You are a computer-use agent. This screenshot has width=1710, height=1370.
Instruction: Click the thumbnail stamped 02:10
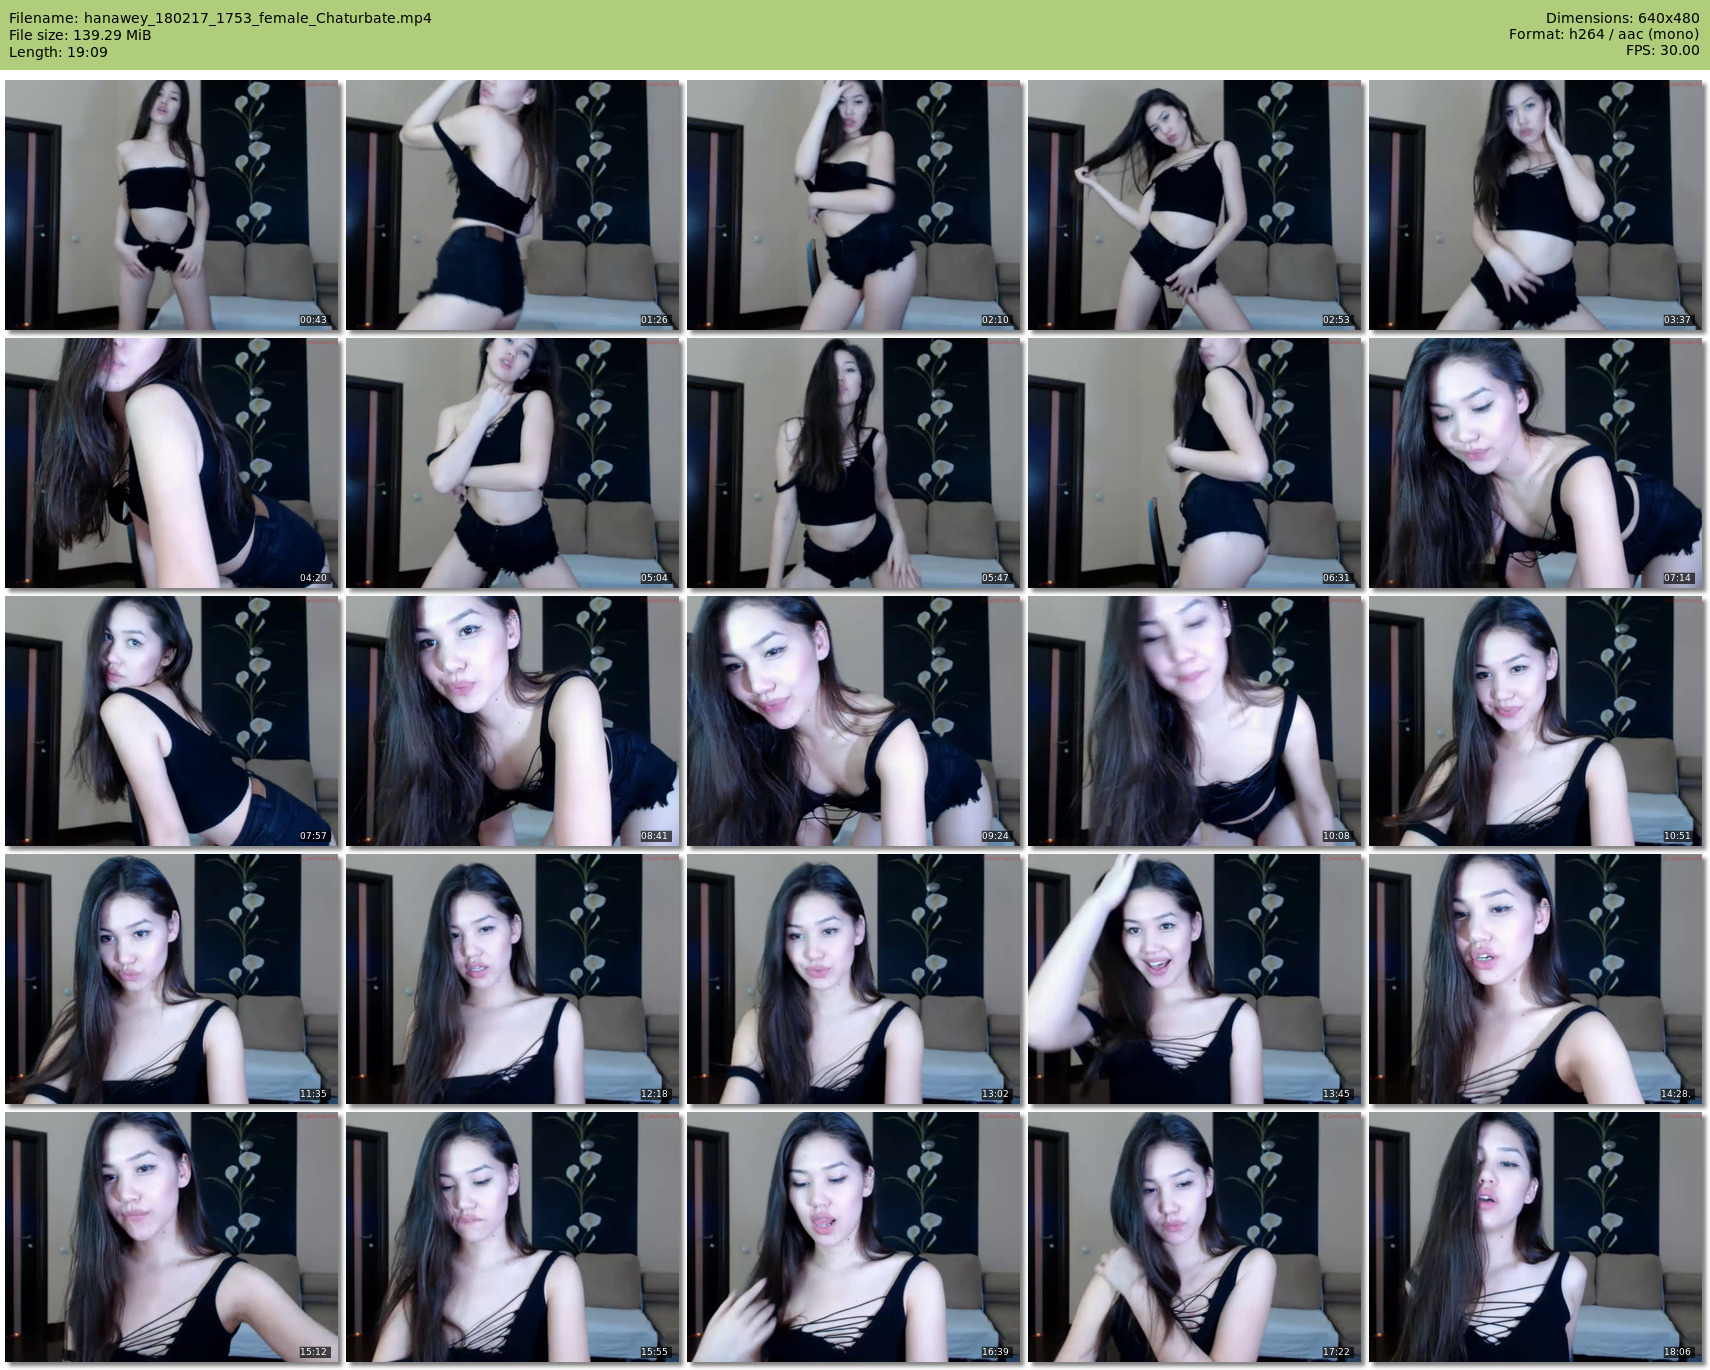coord(853,205)
